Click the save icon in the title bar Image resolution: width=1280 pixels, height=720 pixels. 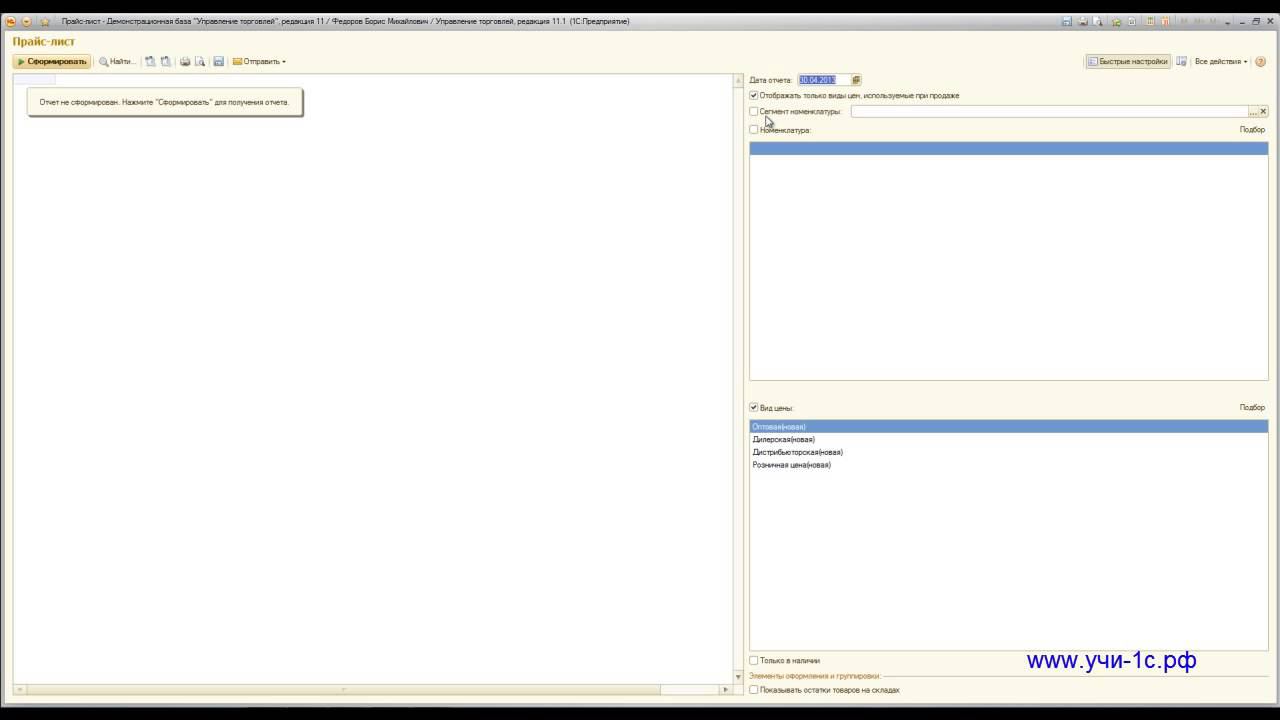(x=1067, y=21)
